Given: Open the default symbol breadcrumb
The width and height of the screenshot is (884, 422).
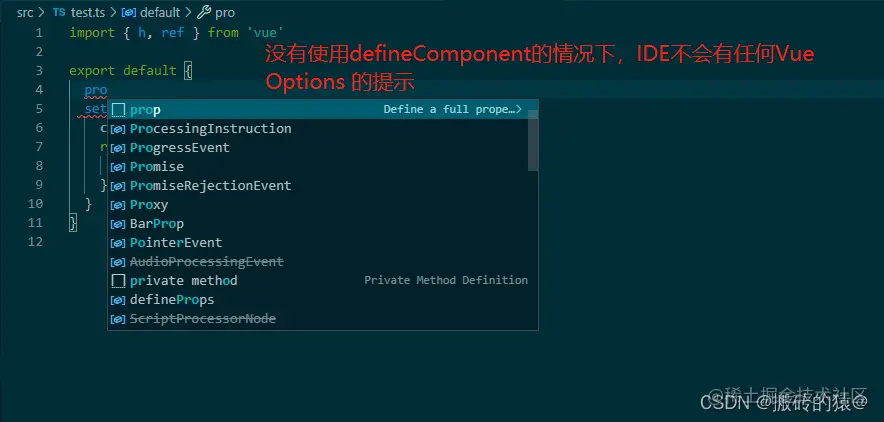Looking at the screenshot, I should coord(160,12).
